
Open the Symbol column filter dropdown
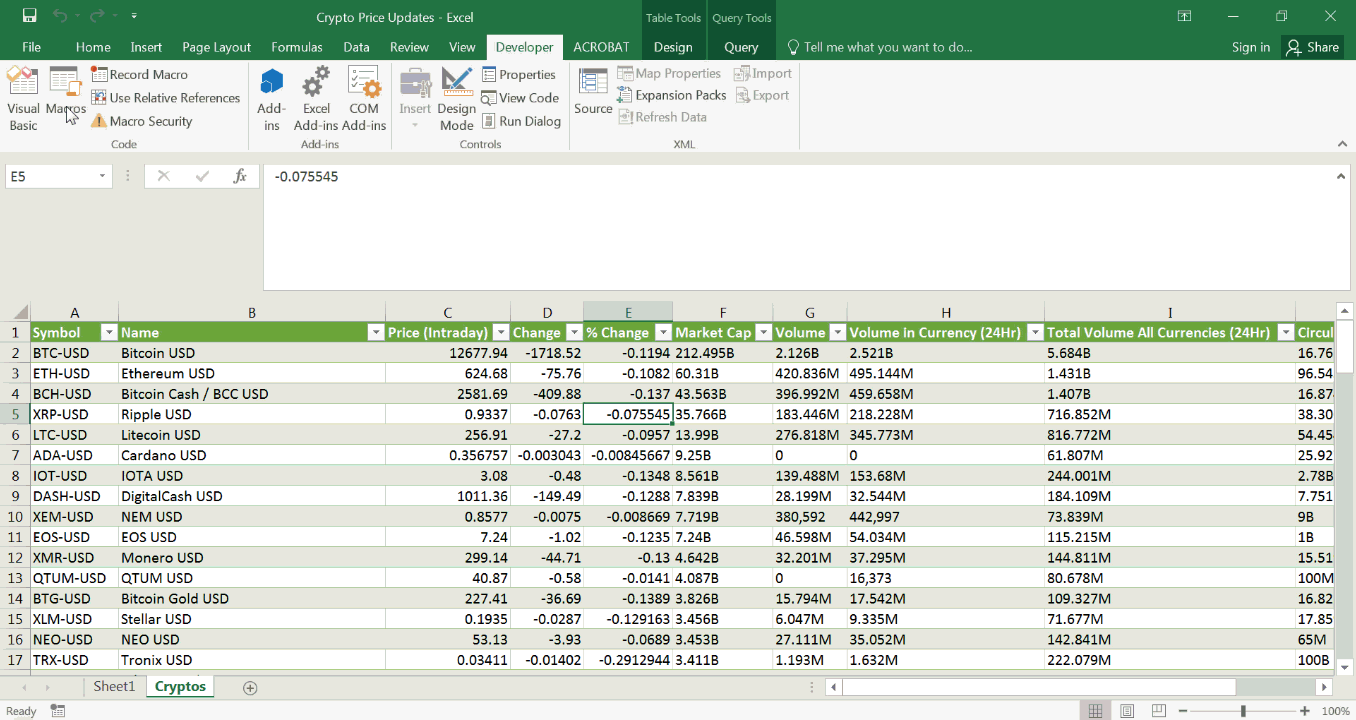pyautogui.click(x=108, y=333)
